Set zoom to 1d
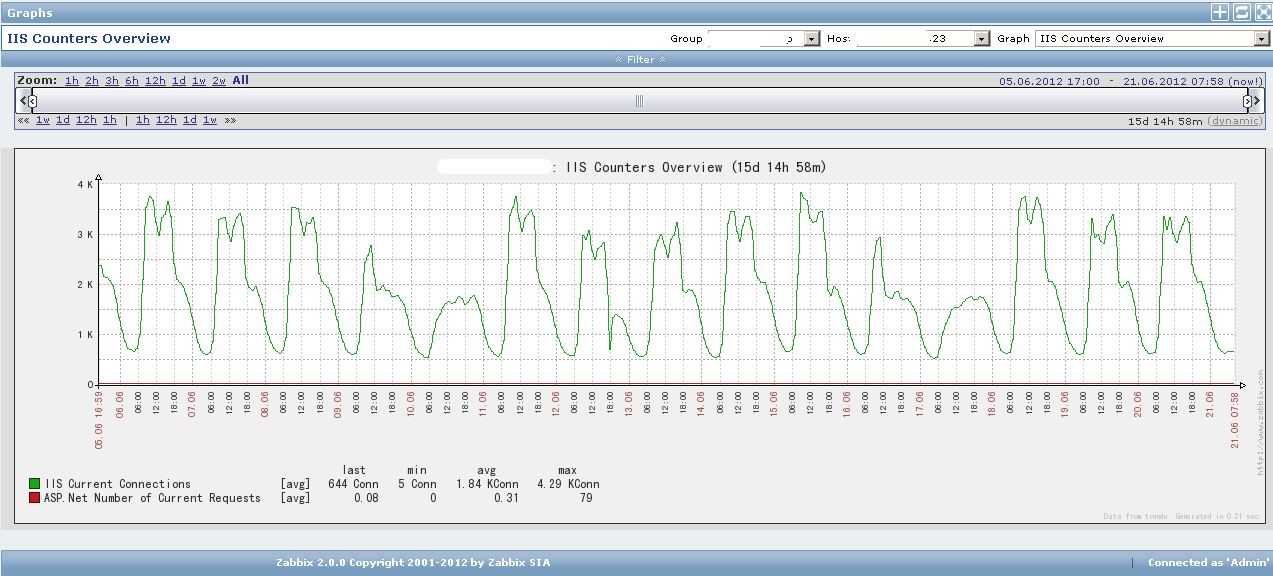Image resolution: width=1273 pixels, height=576 pixels. 179,81
